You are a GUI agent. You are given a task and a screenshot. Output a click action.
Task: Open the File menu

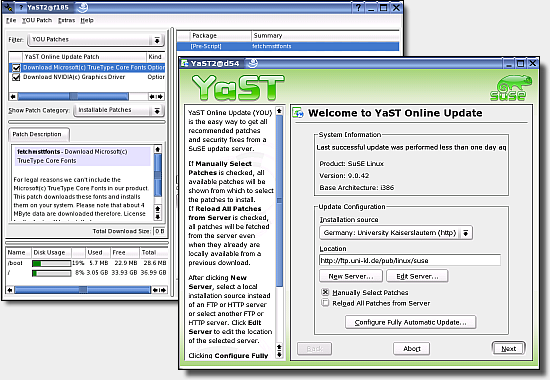point(11,20)
